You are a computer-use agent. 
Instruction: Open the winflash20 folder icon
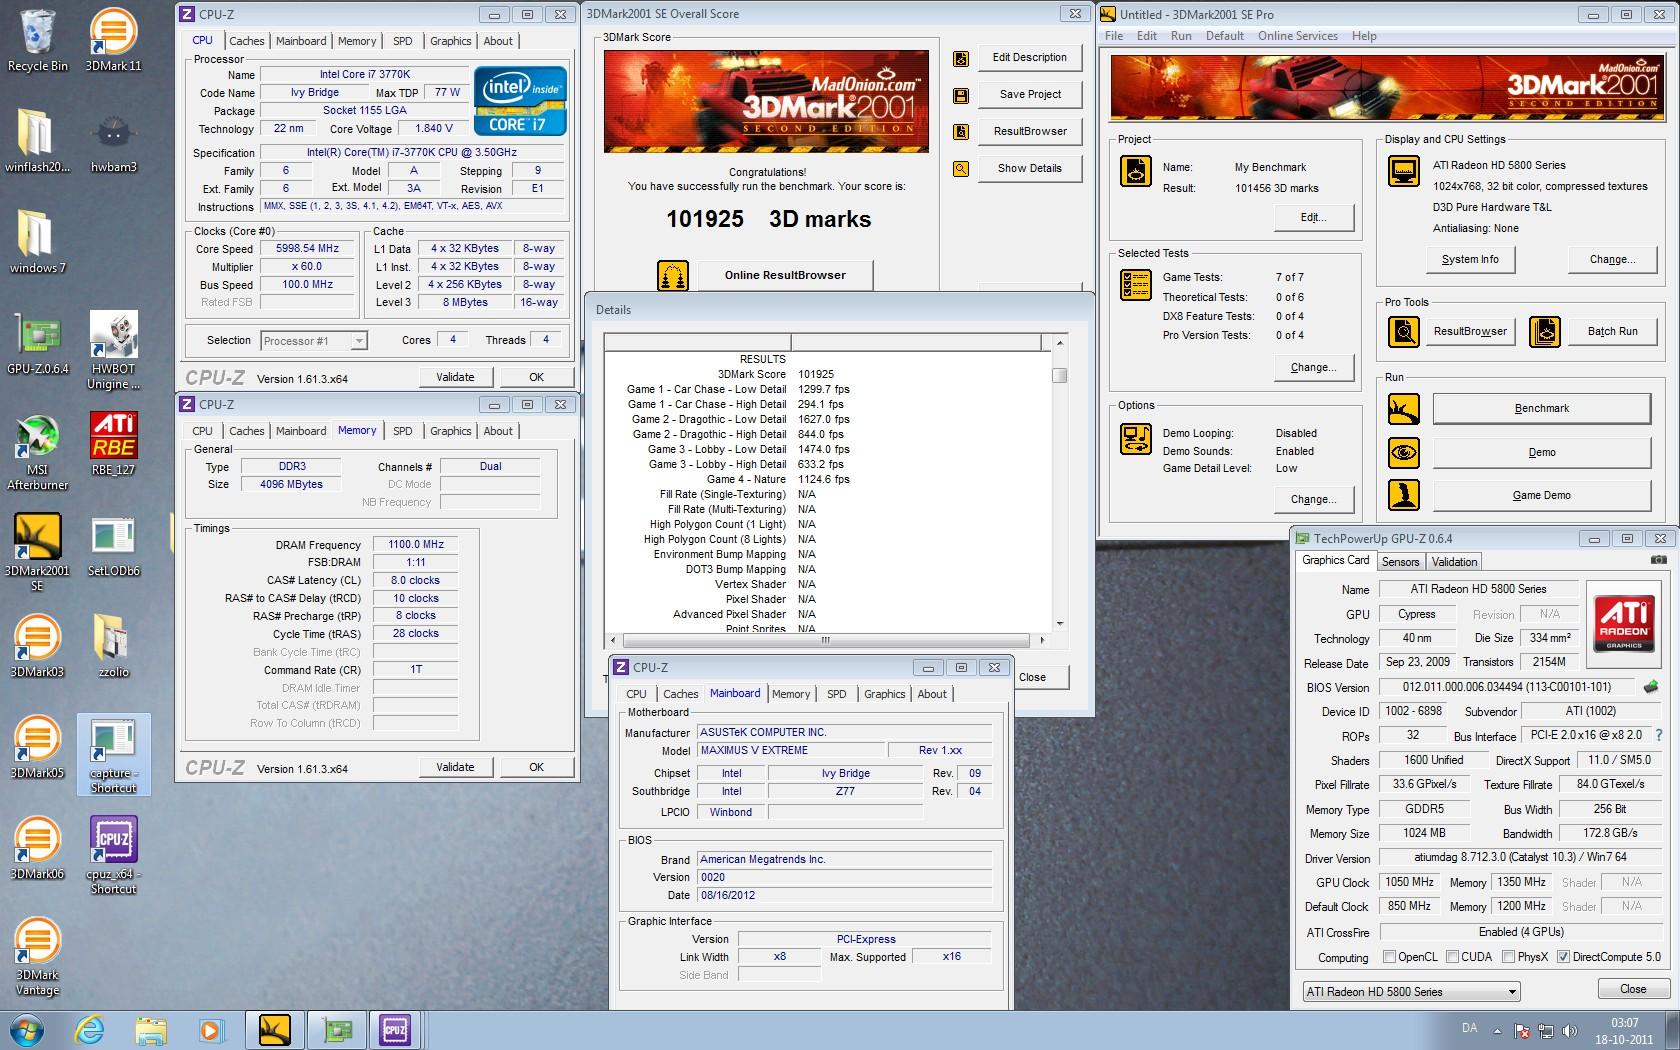[x=37, y=140]
